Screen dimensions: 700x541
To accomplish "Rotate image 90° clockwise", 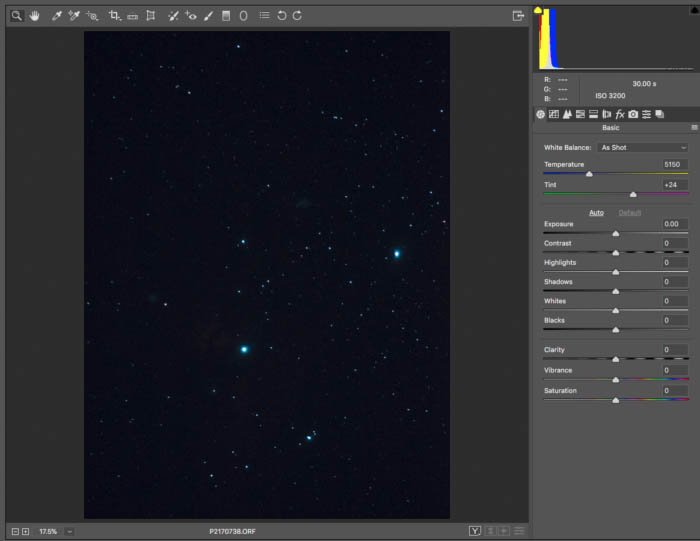I will (x=297, y=16).
